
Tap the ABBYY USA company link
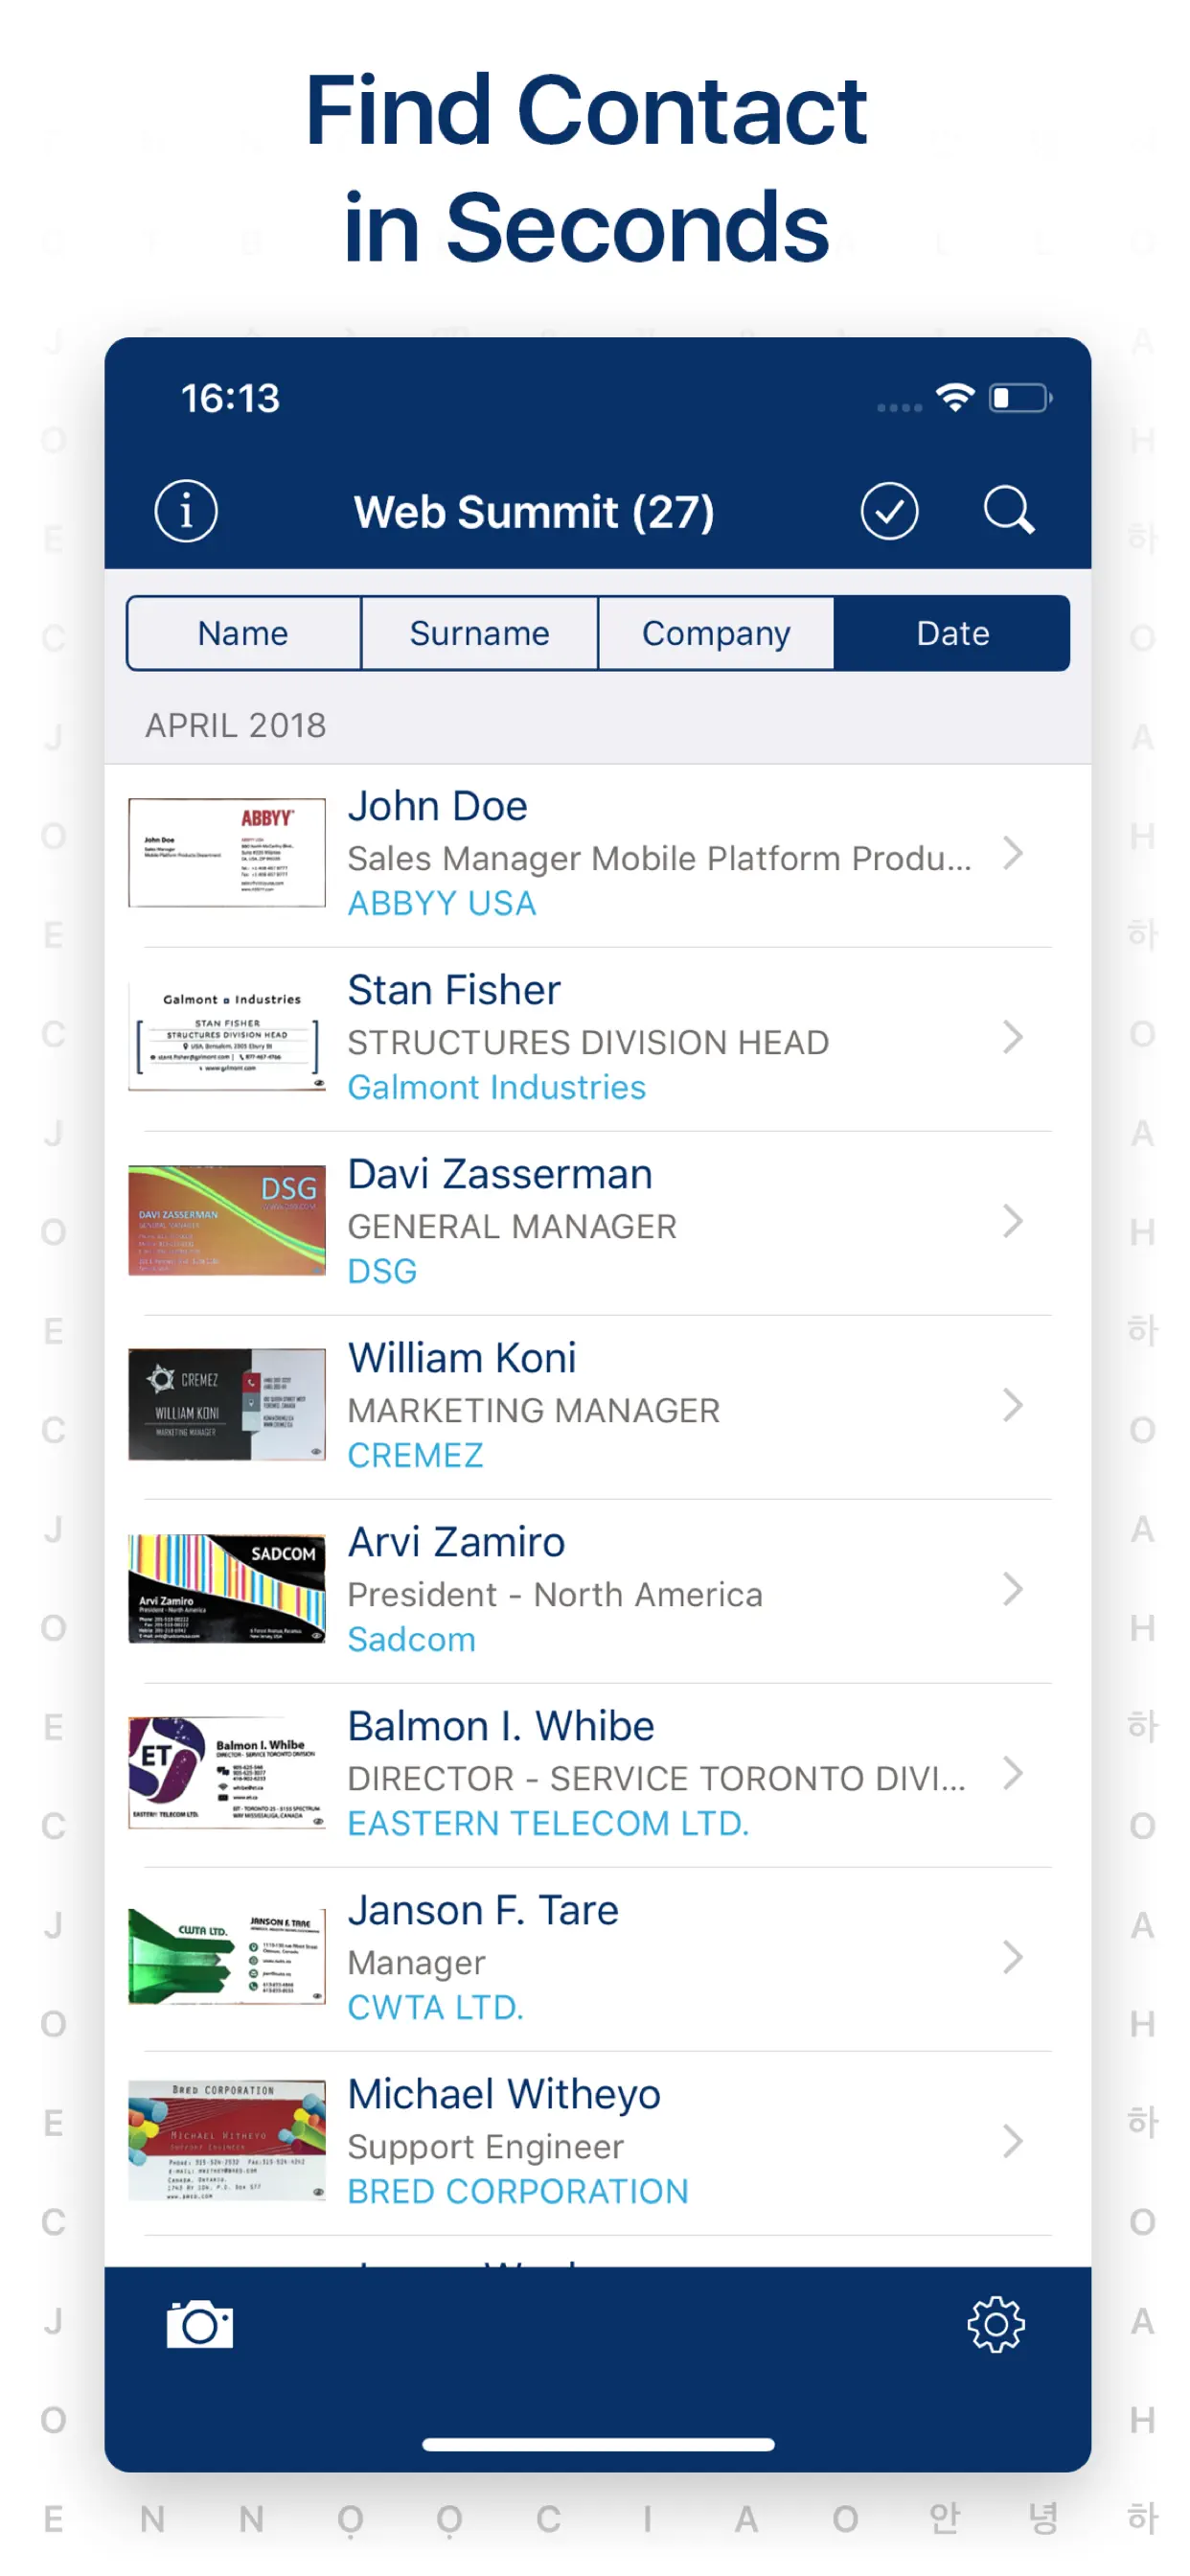click(442, 903)
